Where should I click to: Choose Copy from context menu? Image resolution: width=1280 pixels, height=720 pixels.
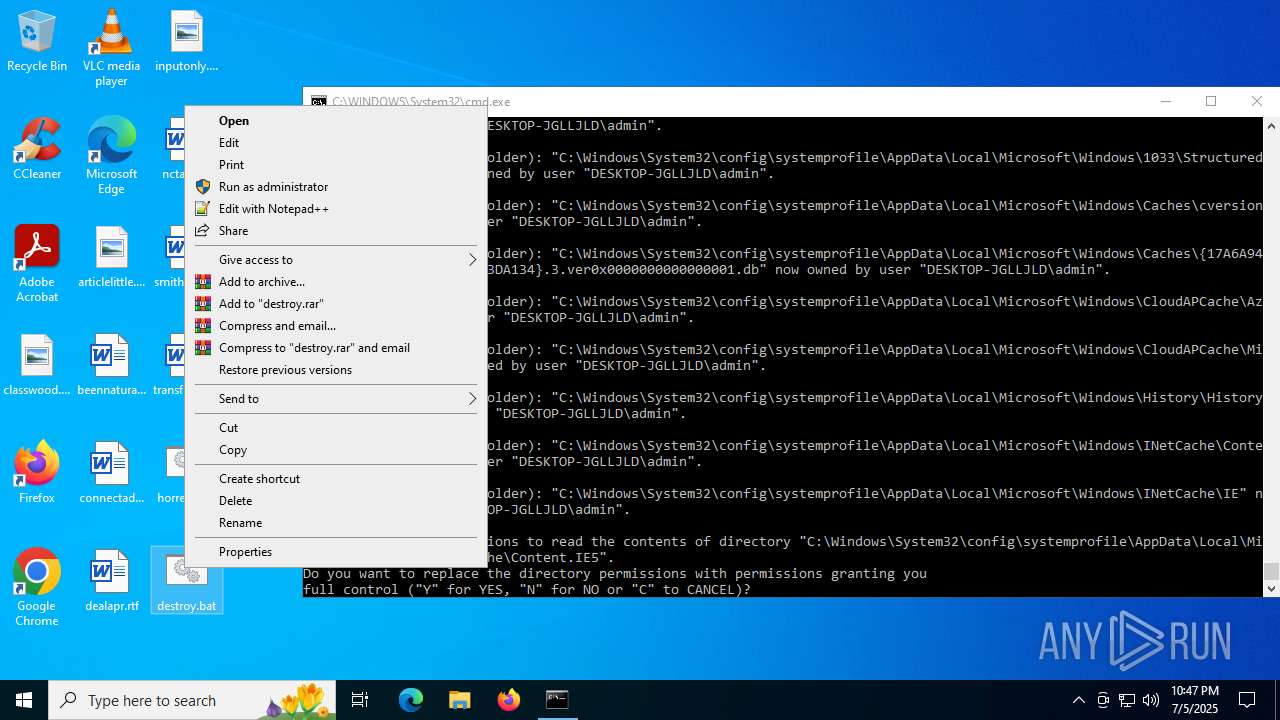336,450
